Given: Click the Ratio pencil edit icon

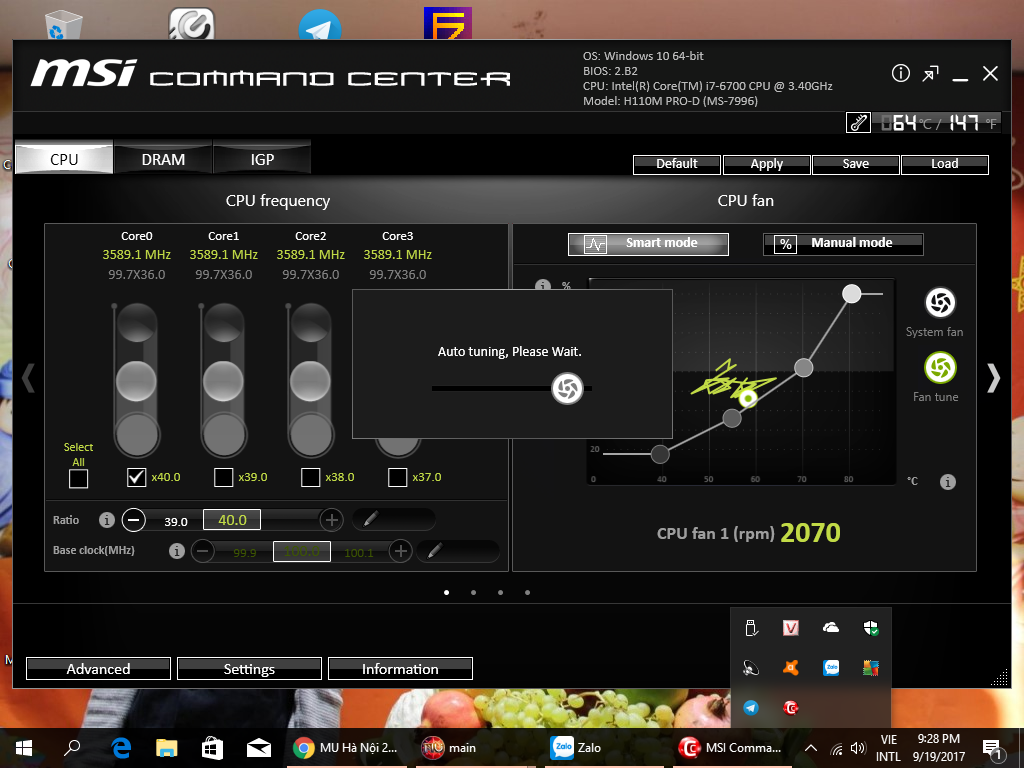Looking at the screenshot, I should pos(370,519).
